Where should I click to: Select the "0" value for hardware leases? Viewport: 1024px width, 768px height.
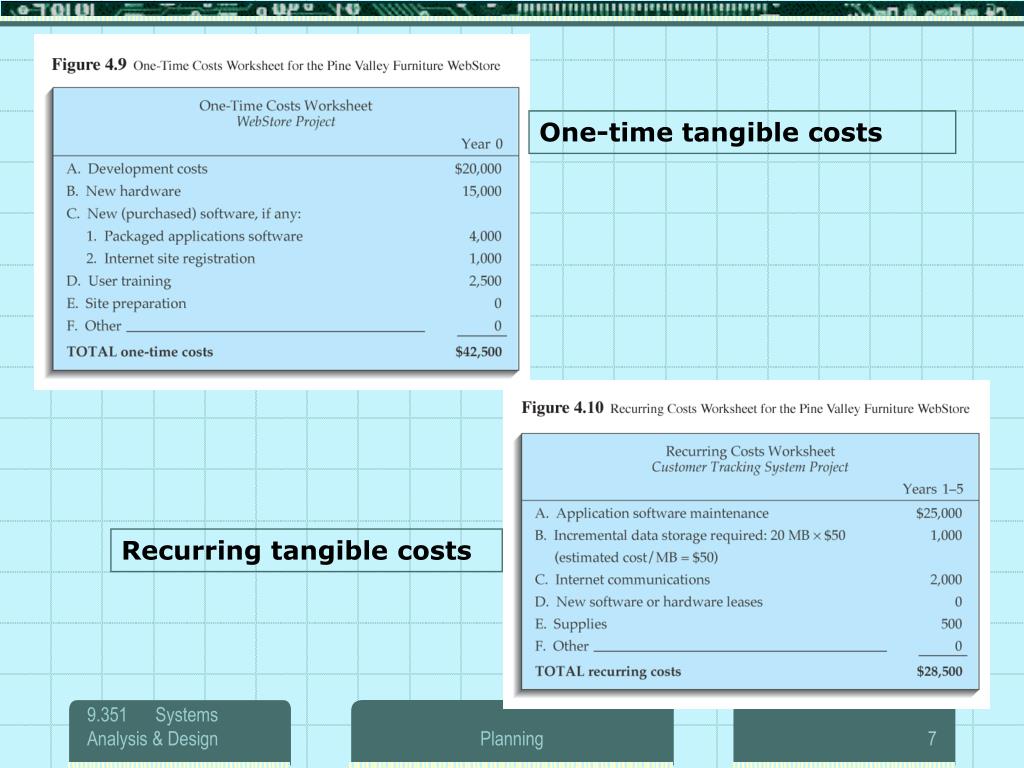pos(958,601)
